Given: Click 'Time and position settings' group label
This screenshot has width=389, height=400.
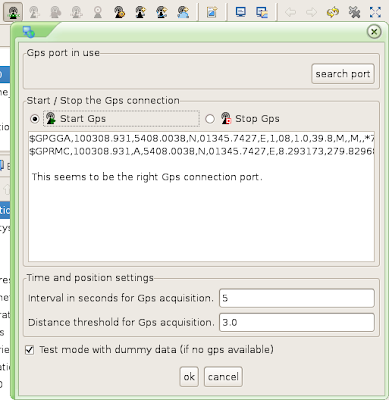Looking at the screenshot, I should point(90,278).
